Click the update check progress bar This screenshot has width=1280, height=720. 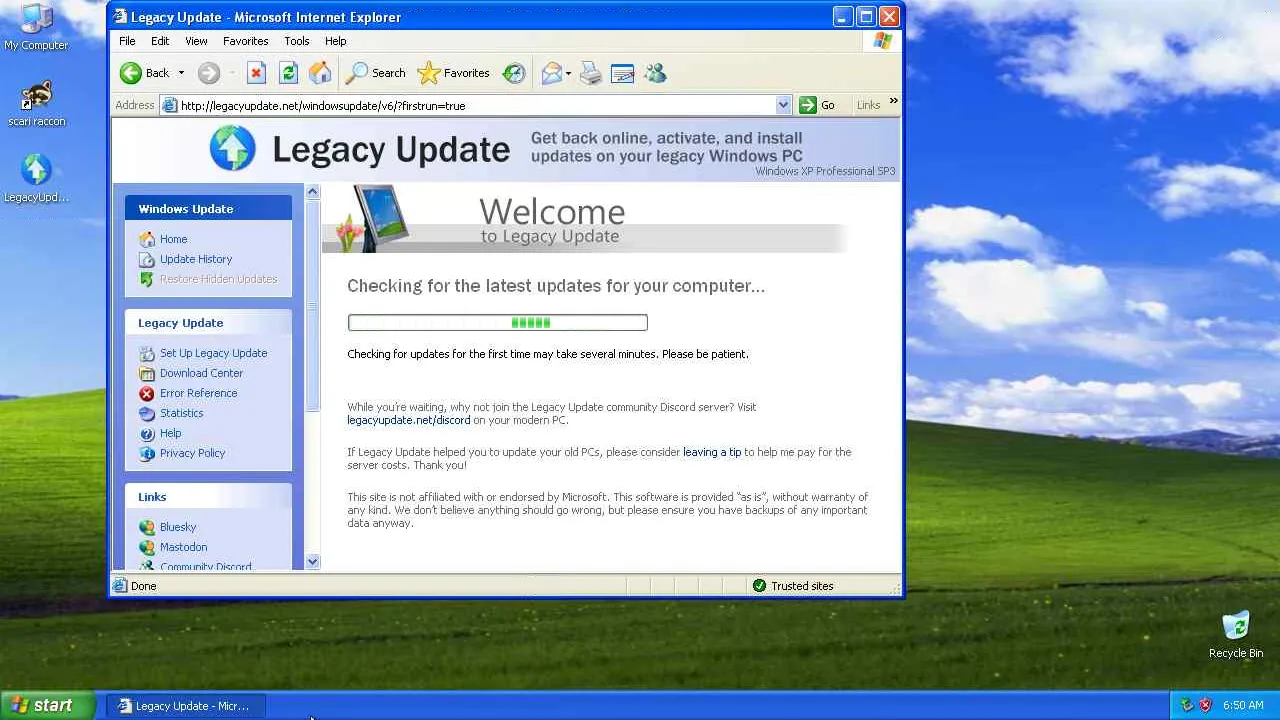(497, 322)
